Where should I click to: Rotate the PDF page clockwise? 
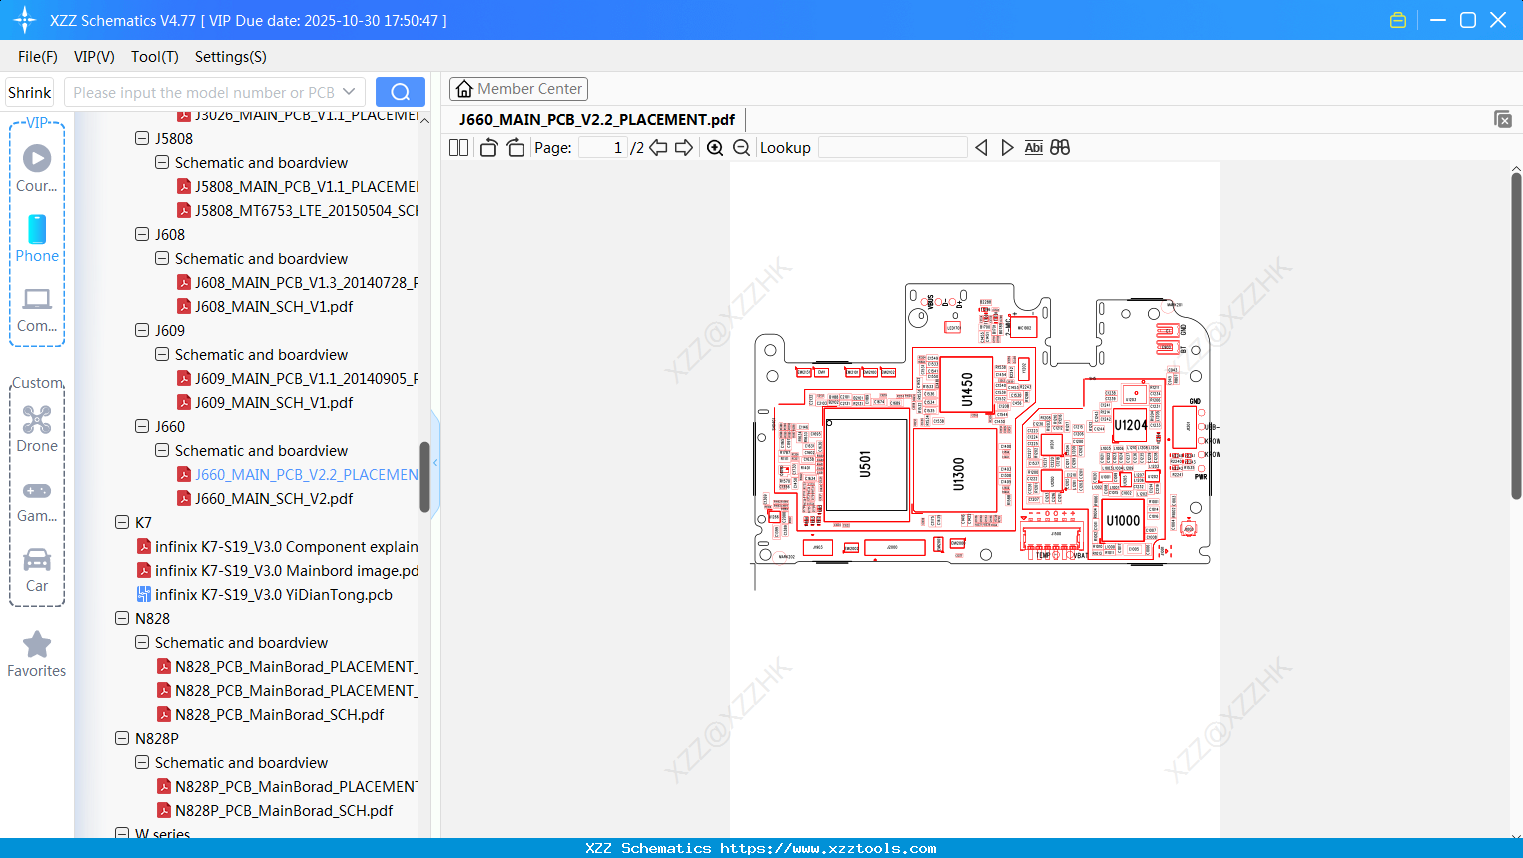tap(515, 147)
